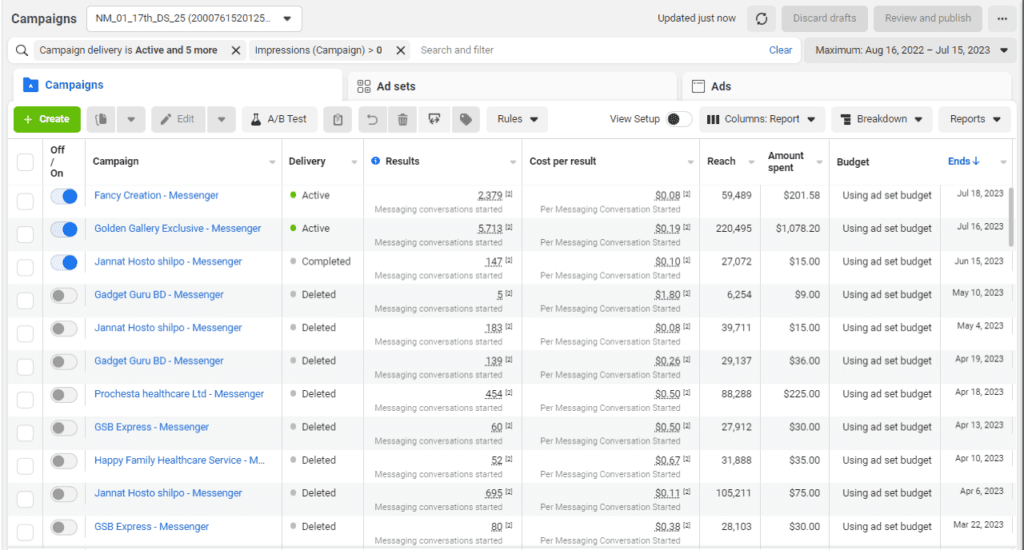Viewport: 1024px width, 550px height.
Task: Click the duplicate campaign icon
Action: pyautogui.click(x=101, y=119)
